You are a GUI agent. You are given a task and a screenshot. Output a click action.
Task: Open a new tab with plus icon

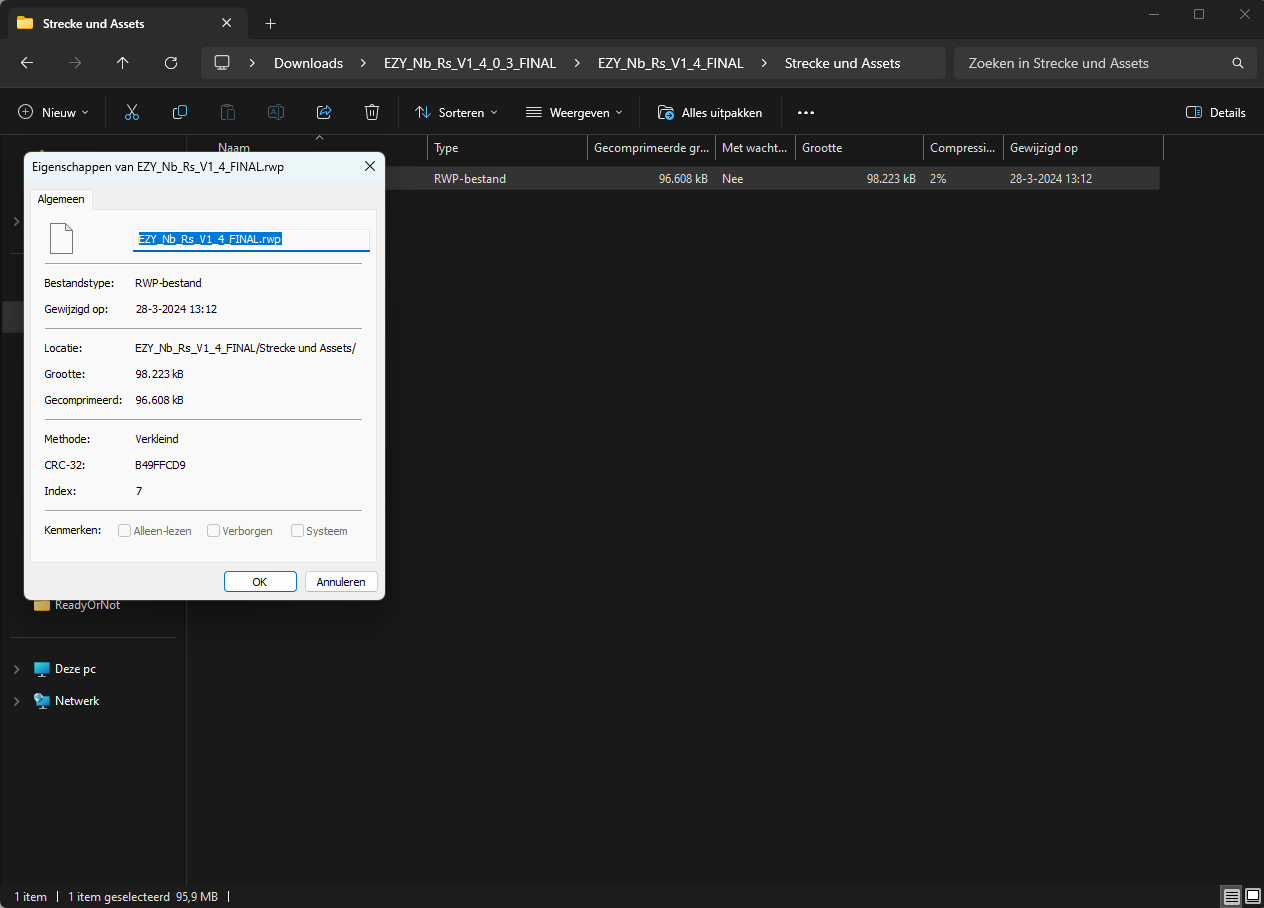(270, 23)
